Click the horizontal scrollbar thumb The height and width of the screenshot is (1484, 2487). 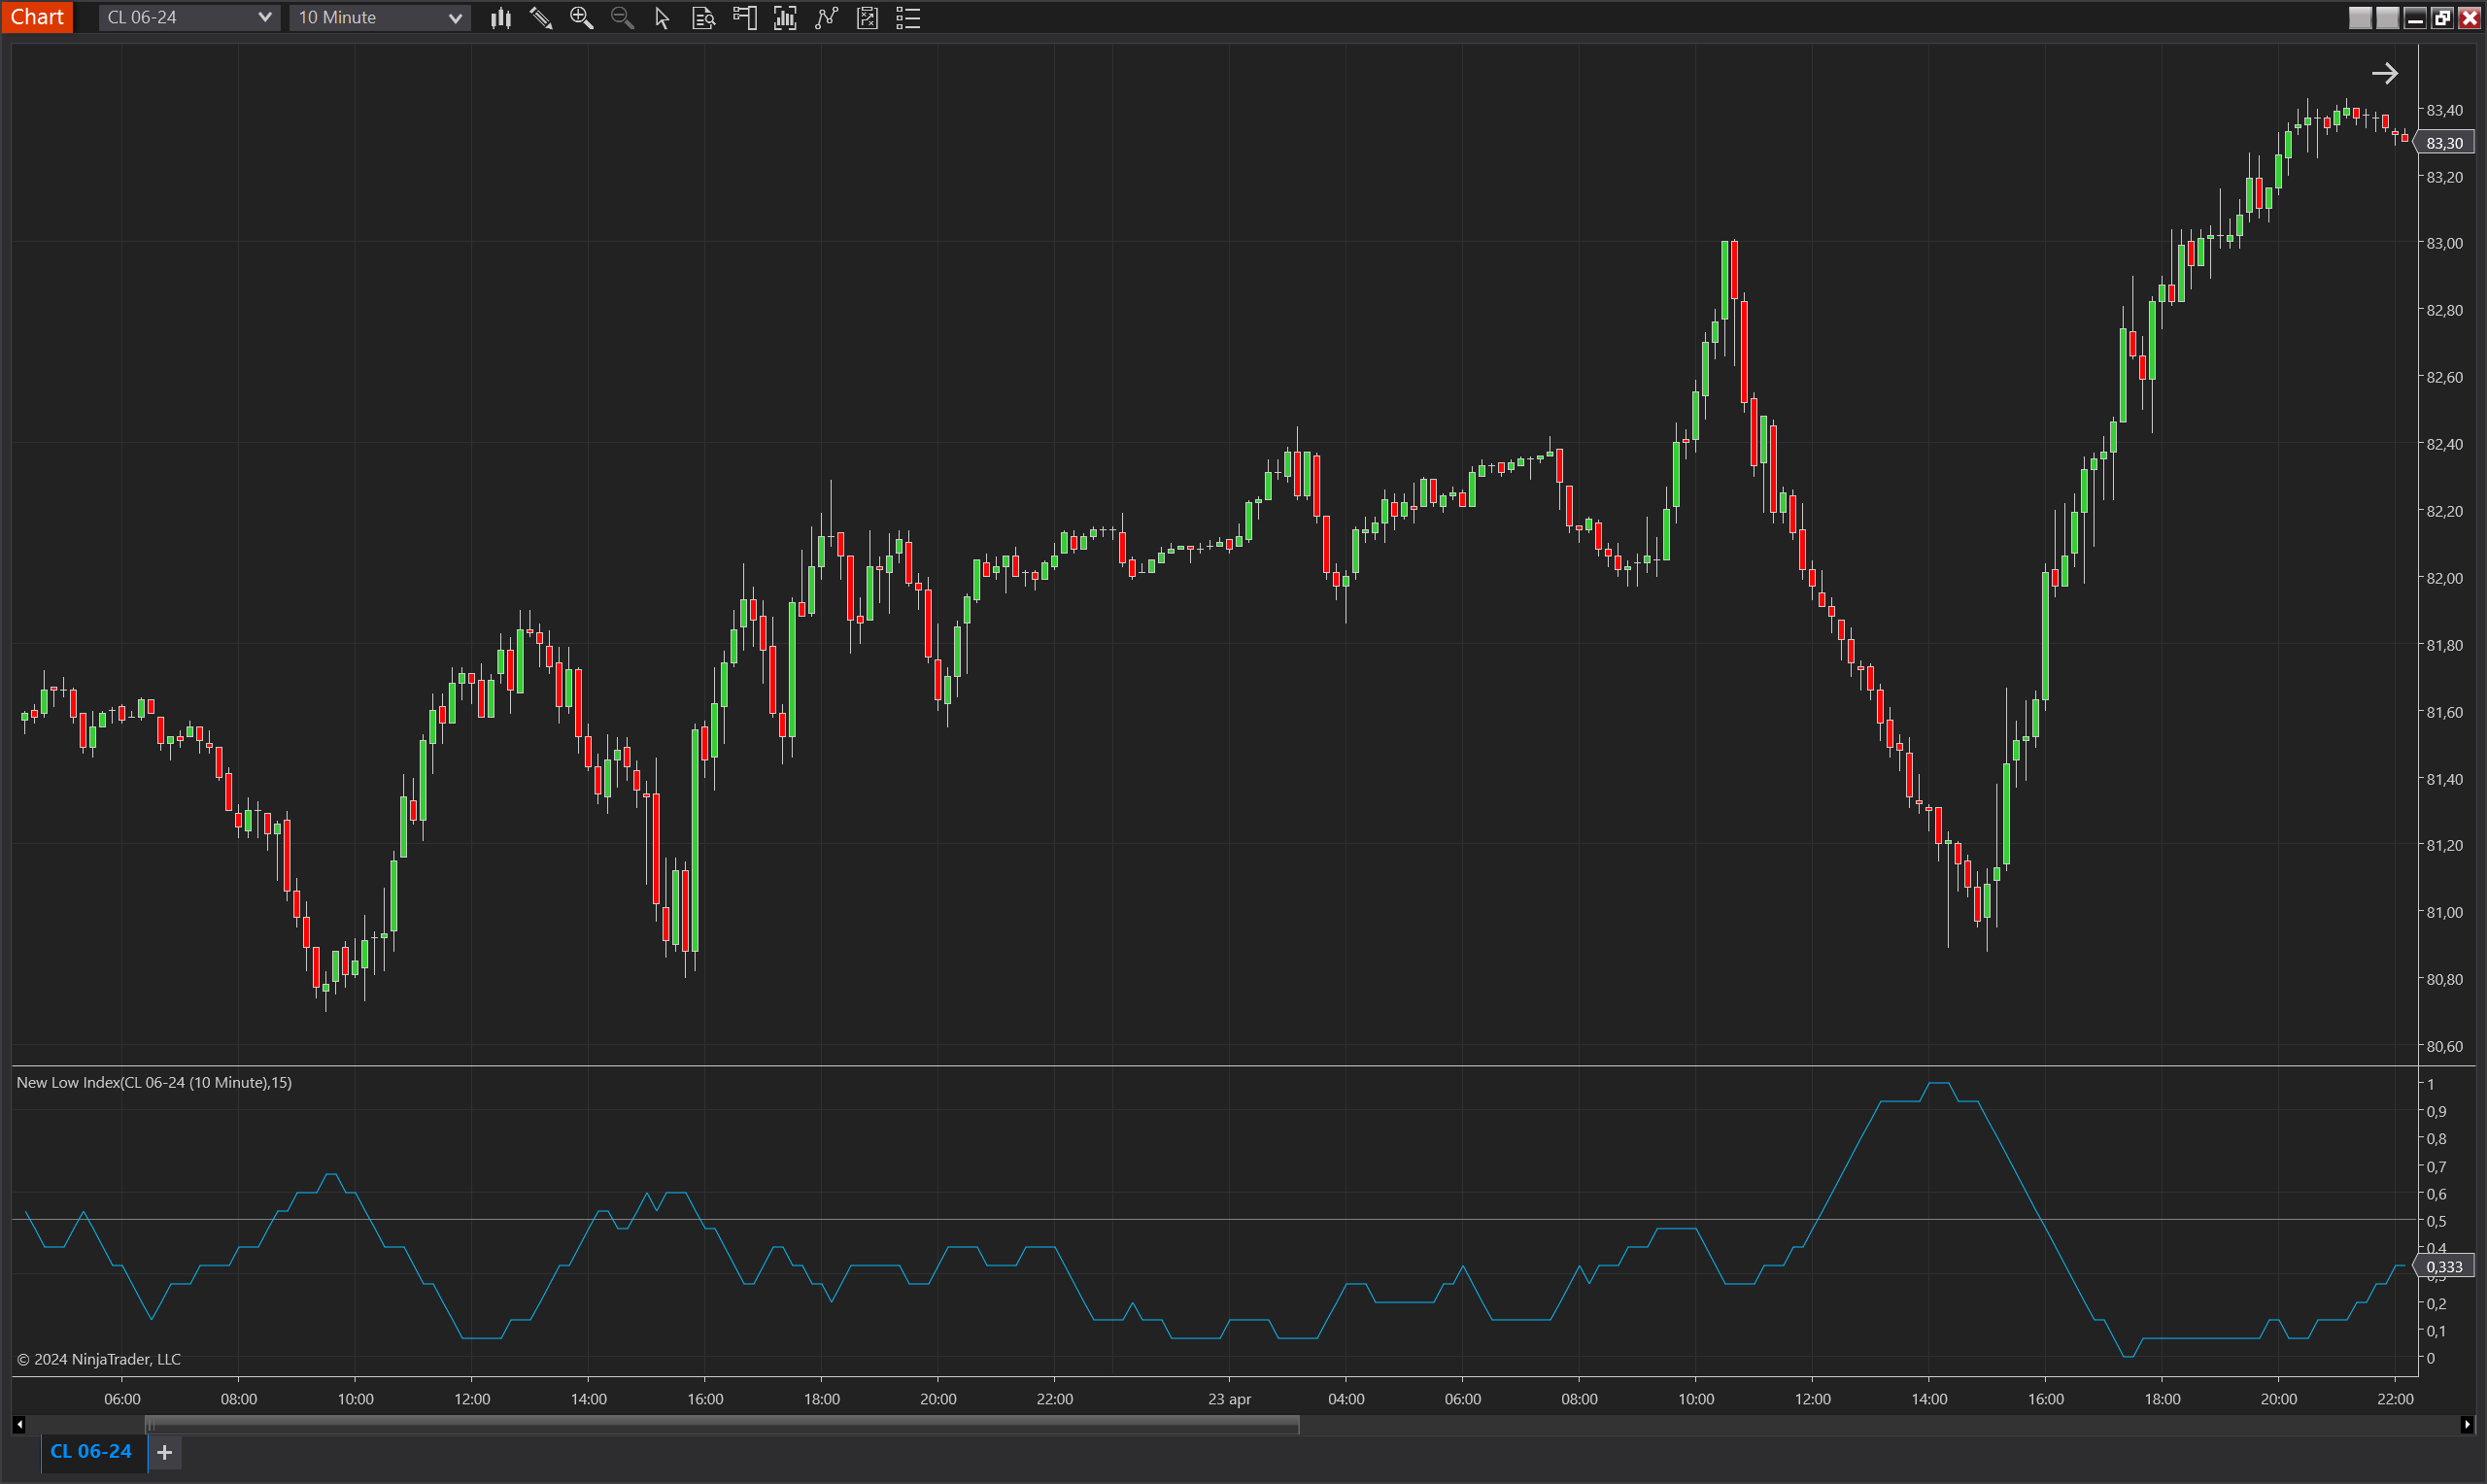[x=722, y=1424]
